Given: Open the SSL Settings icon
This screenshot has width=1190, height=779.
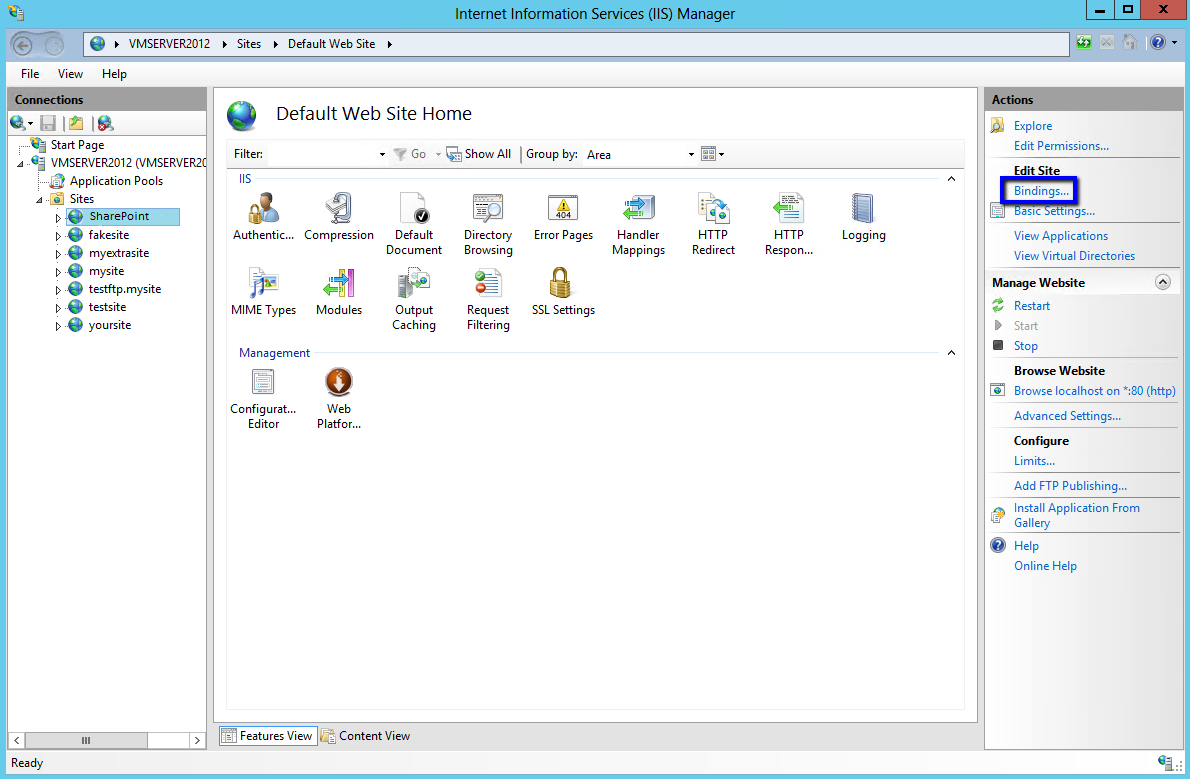Looking at the screenshot, I should 562,291.
